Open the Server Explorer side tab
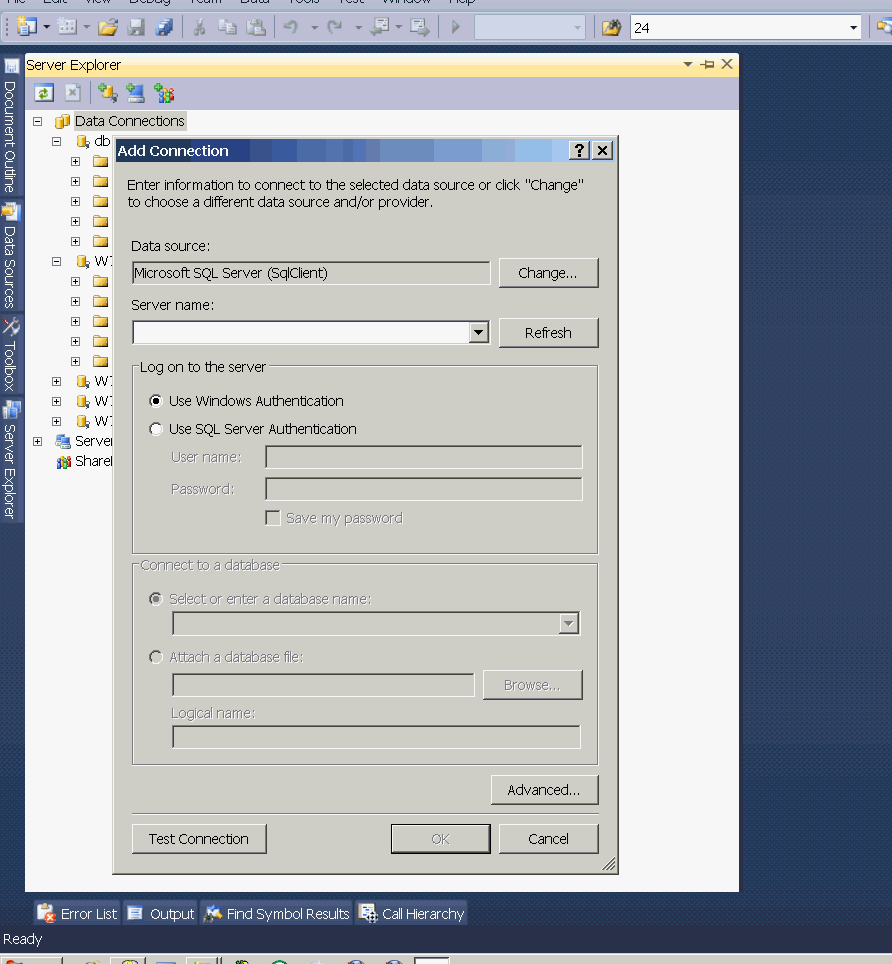This screenshot has width=892, height=964. (x=10, y=460)
